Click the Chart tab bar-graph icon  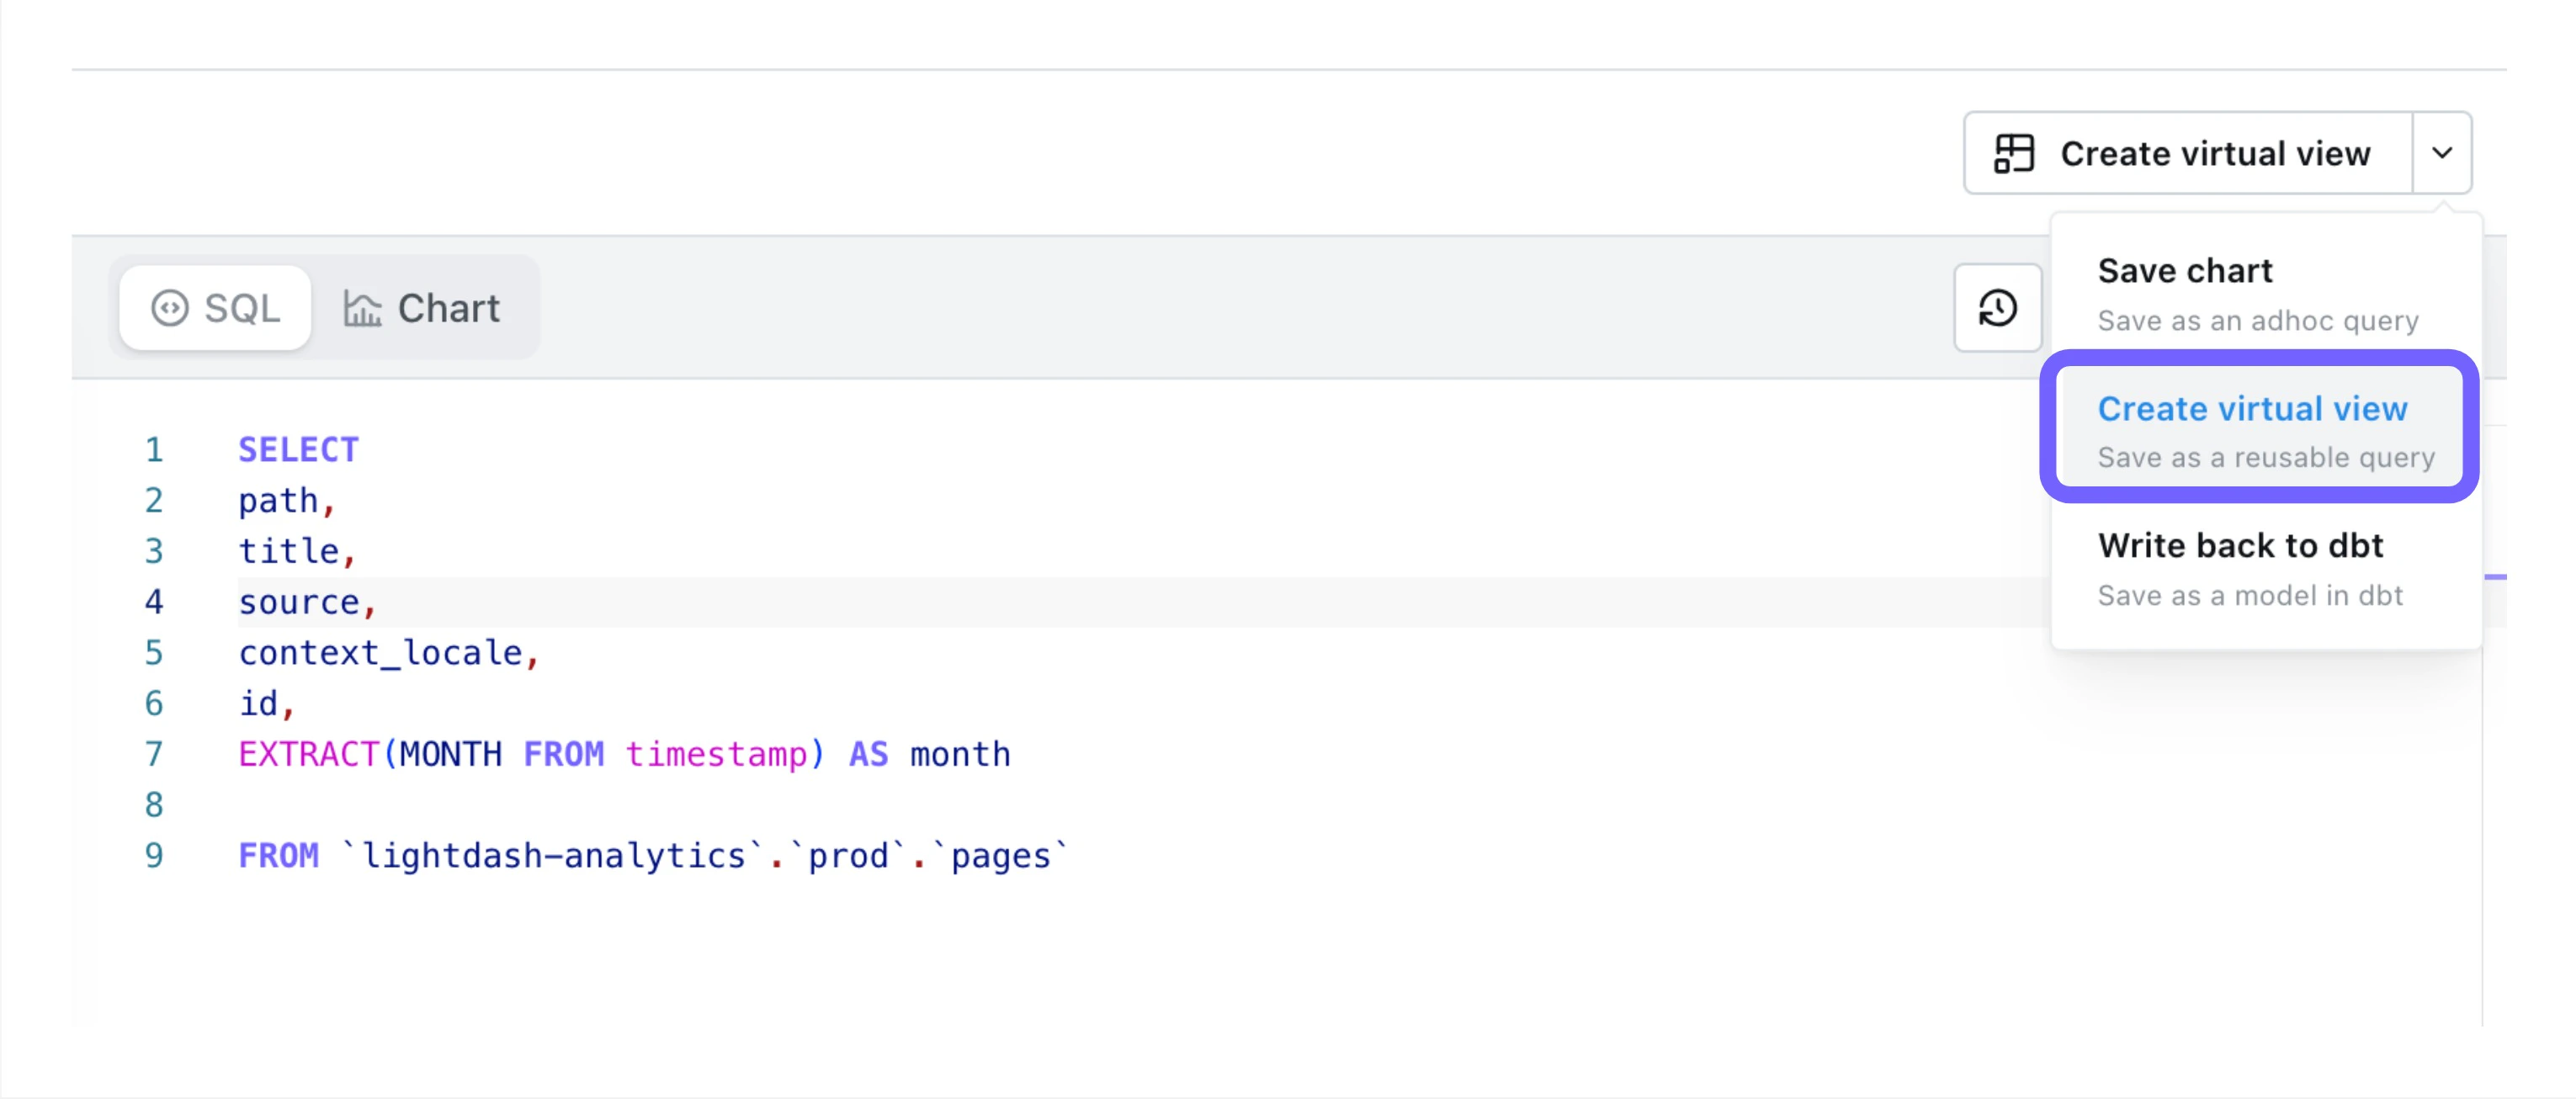(362, 308)
